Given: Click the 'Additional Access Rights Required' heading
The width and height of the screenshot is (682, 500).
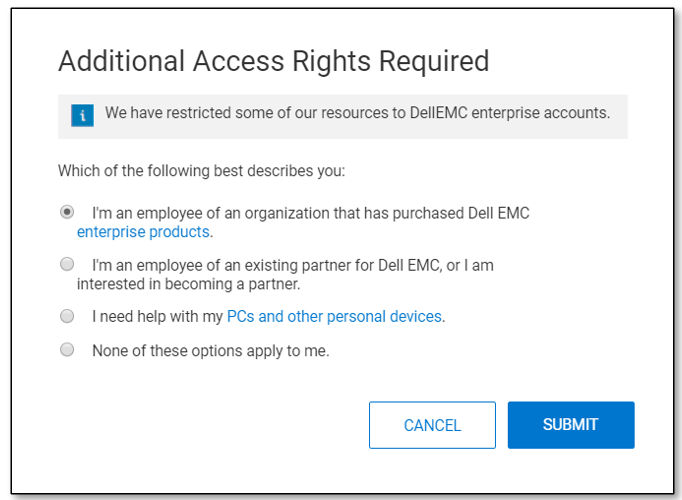Looking at the screenshot, I should tap(273, 62).
